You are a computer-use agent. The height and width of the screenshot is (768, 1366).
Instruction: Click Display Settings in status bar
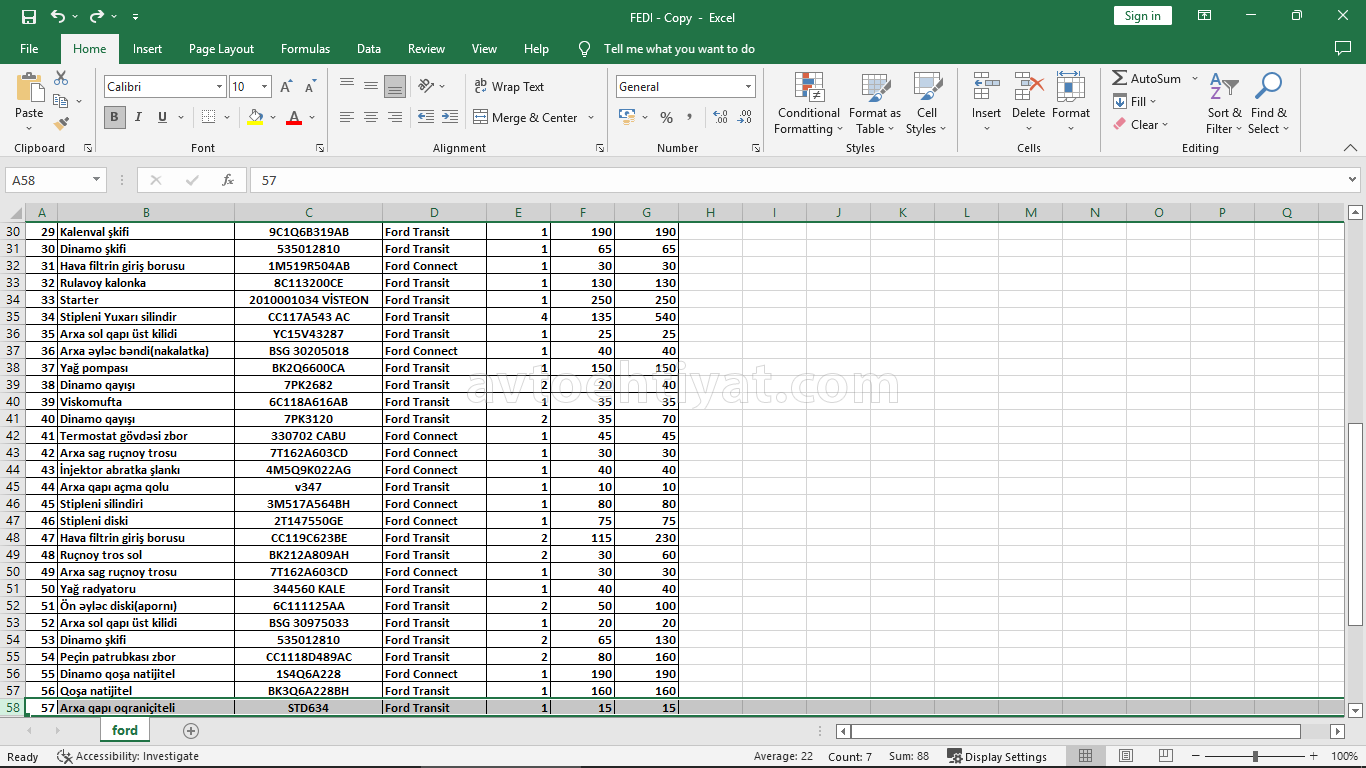click(997, 757)
